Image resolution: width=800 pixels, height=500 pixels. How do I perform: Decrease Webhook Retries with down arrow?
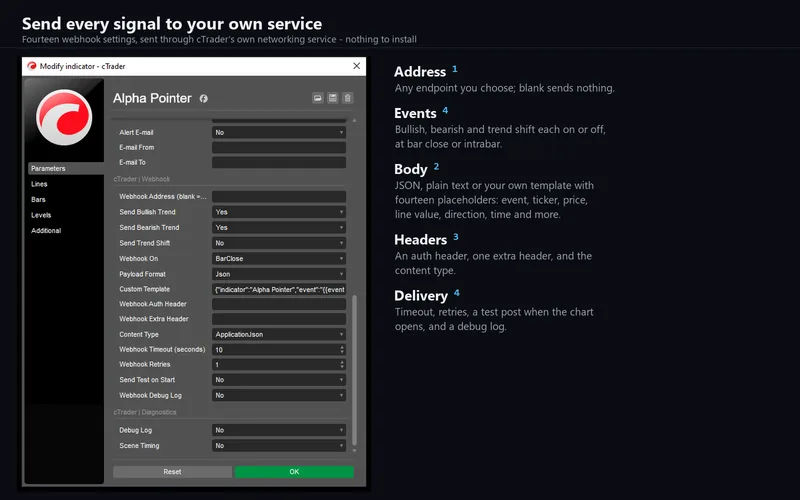click(x=342, y=367)
